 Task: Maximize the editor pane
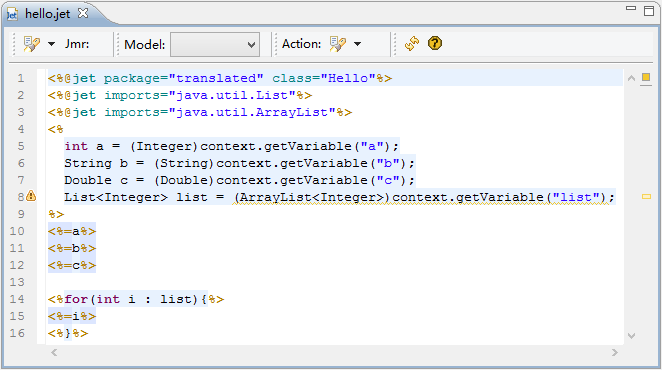[x=649, y=11]
